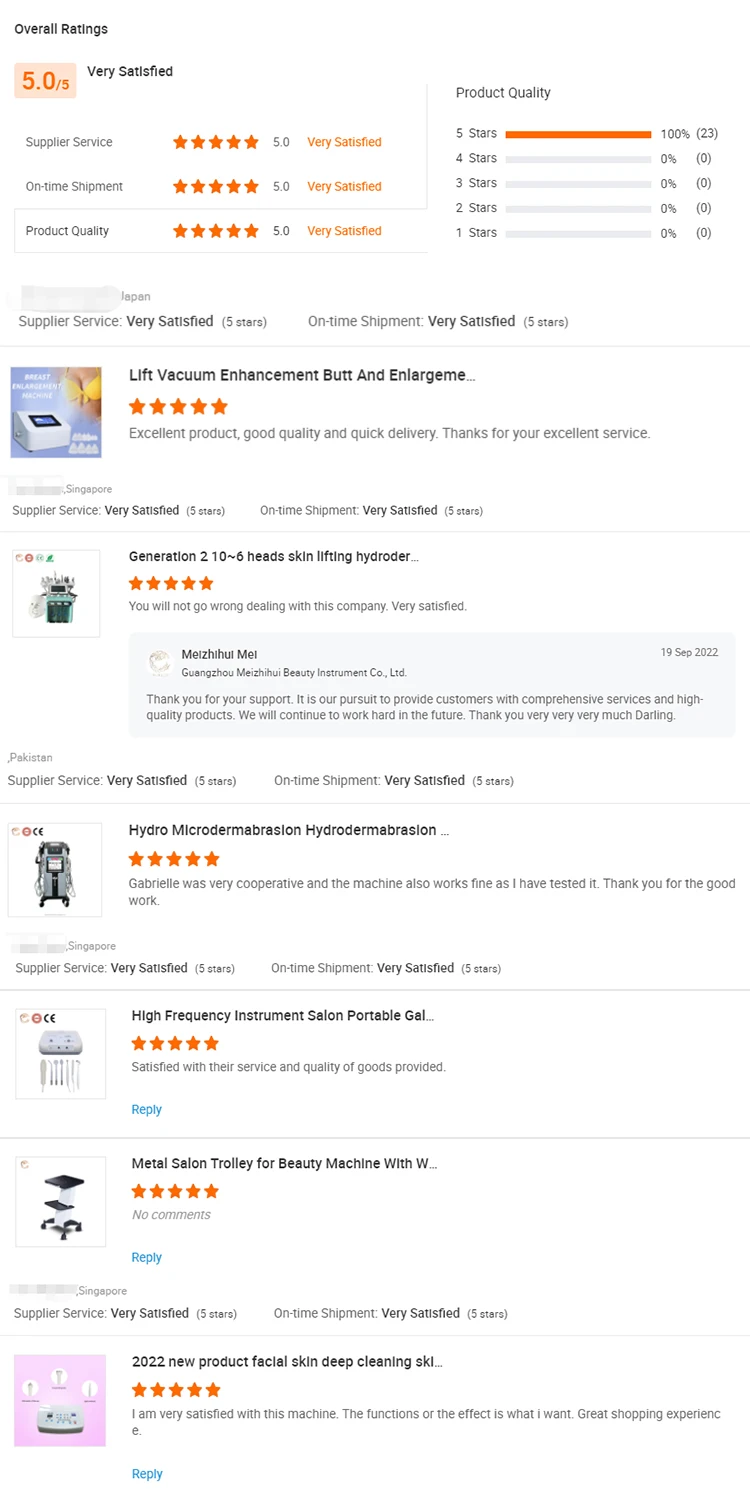Reply to the 2022 facial skin review

pyautogui.click(x=147, y=1473)
